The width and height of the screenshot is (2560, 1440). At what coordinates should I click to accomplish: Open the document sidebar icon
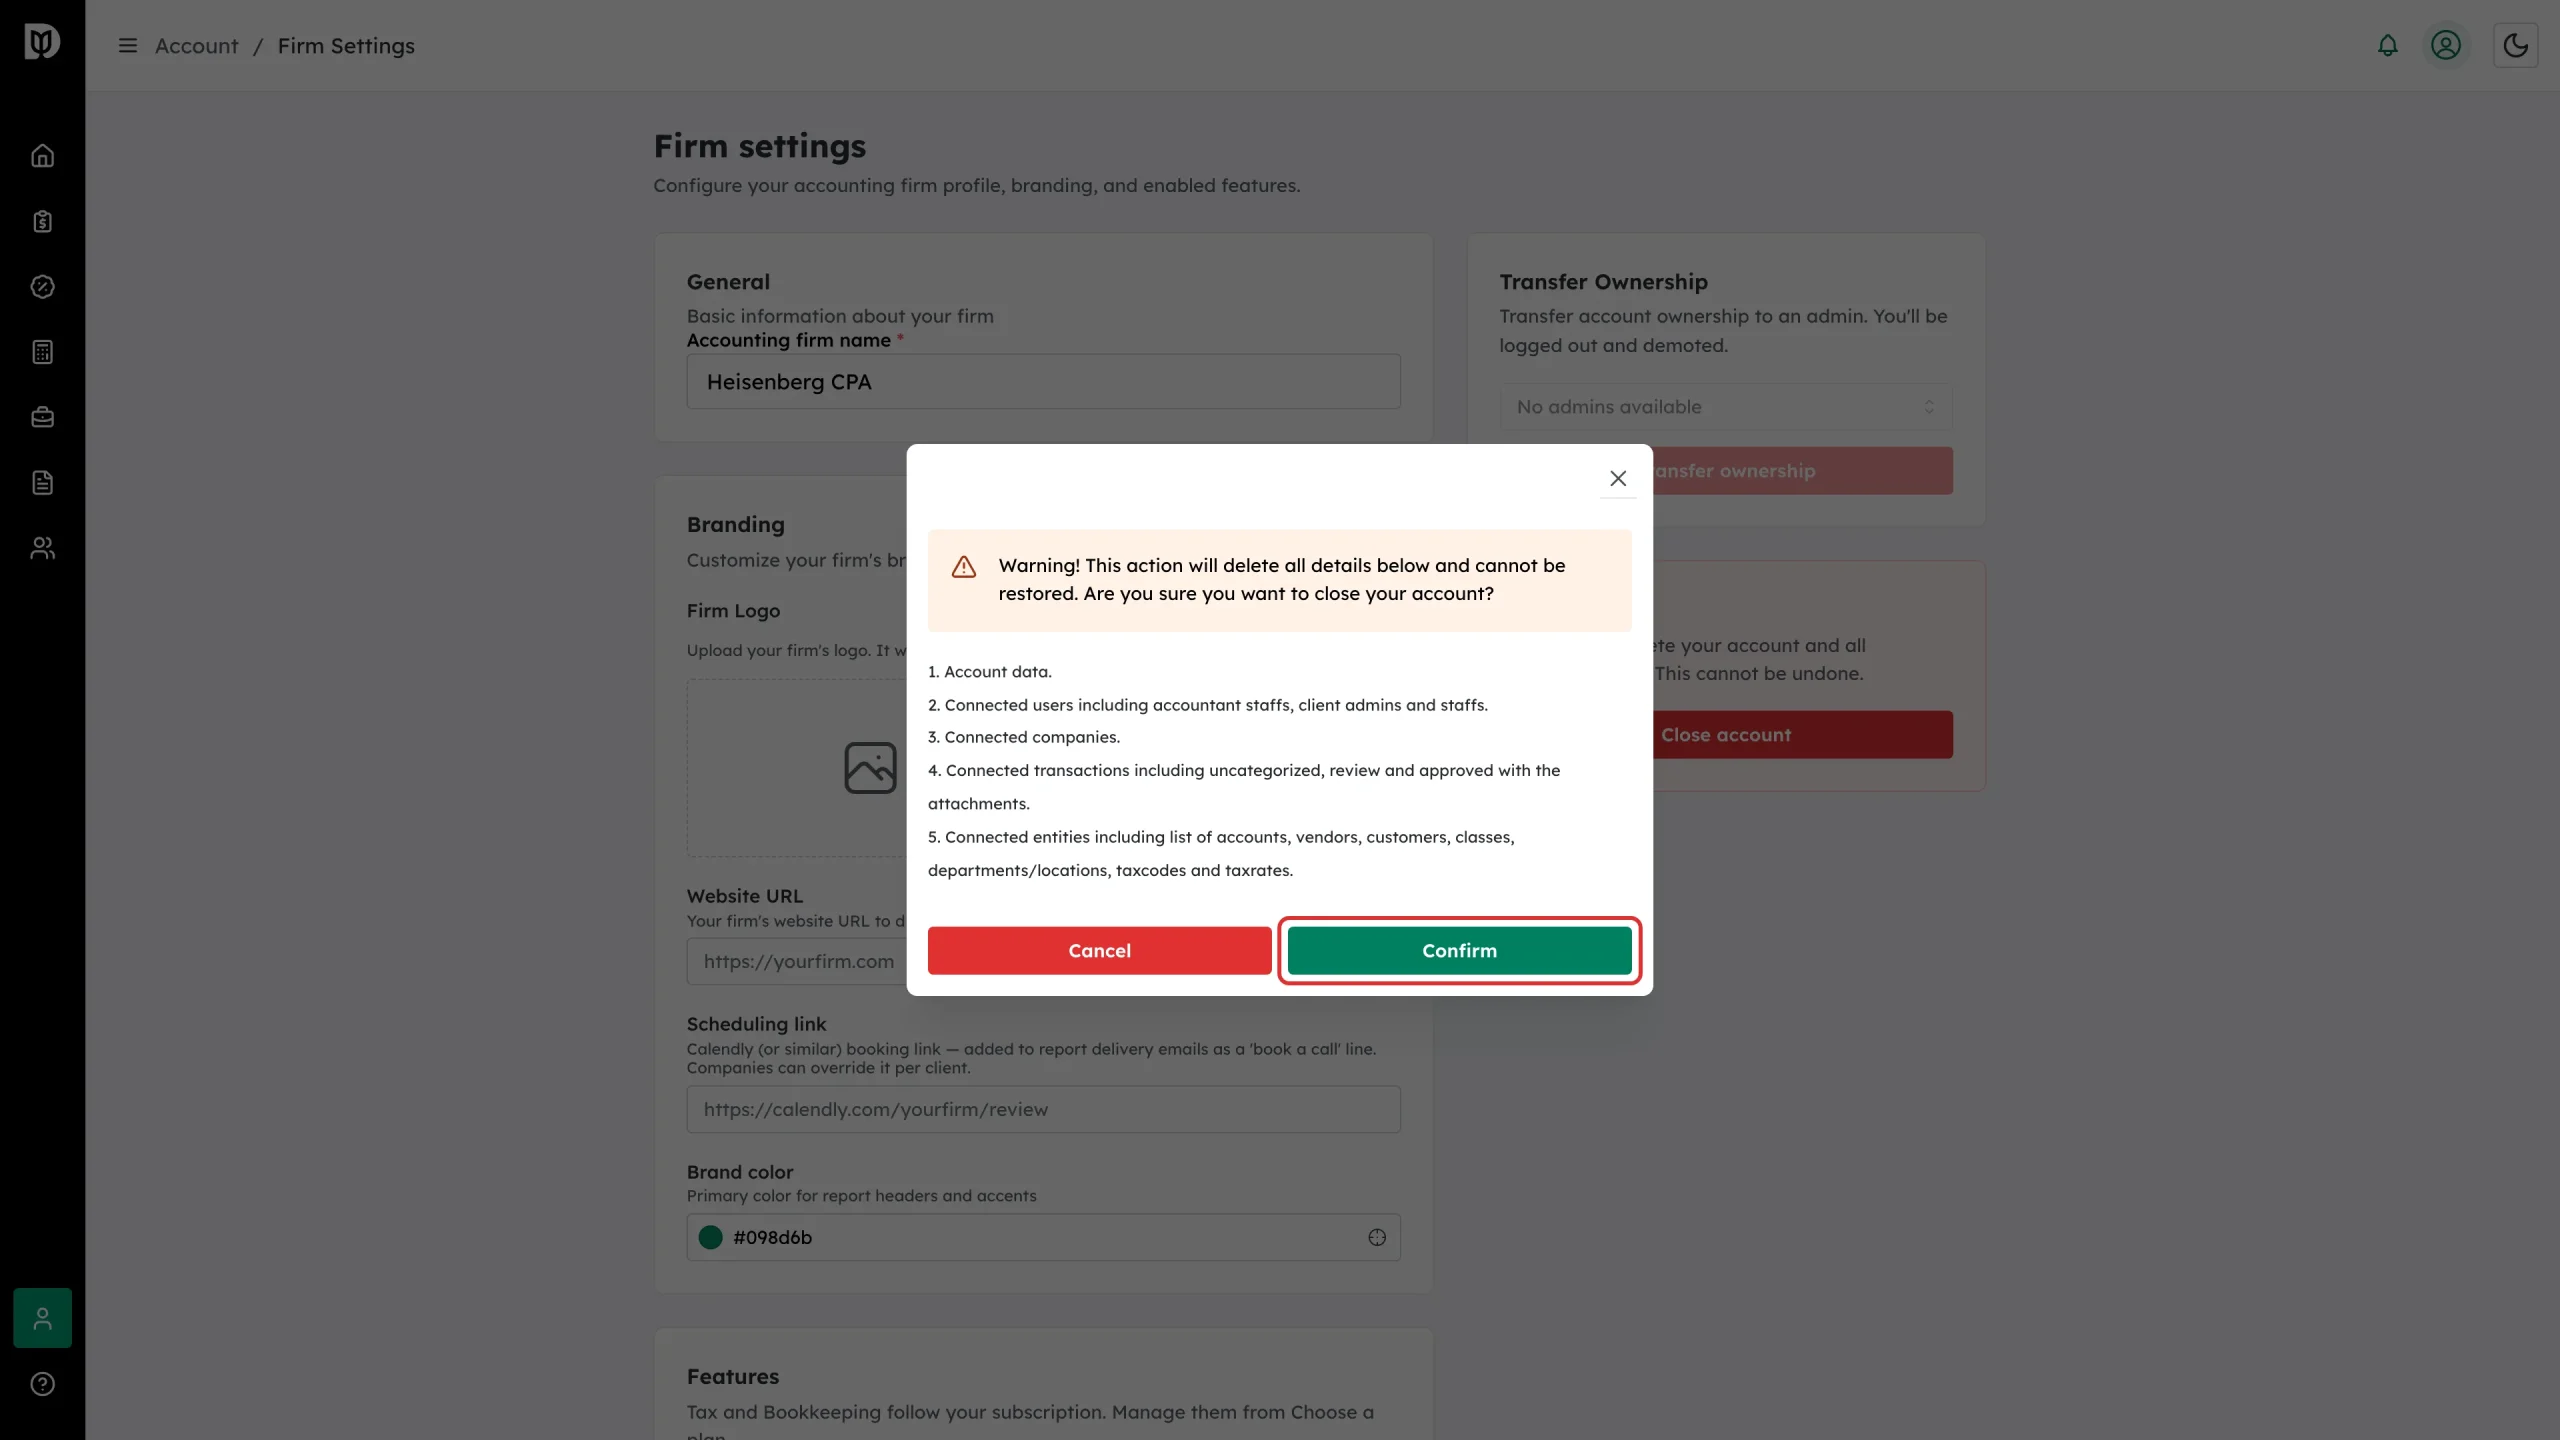pos(42,483)
